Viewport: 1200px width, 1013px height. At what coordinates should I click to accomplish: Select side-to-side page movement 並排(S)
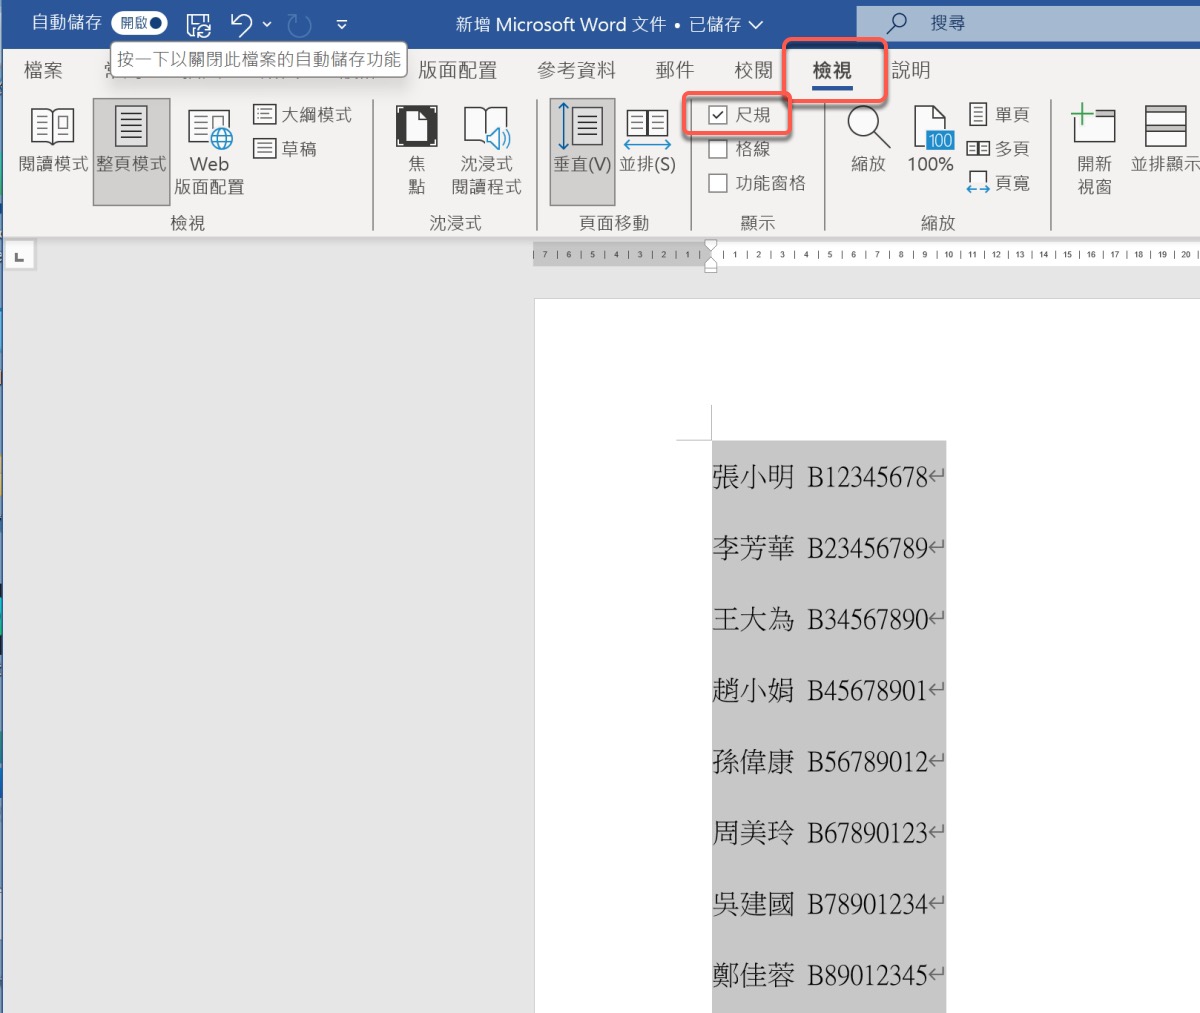(x=647, y=140)
